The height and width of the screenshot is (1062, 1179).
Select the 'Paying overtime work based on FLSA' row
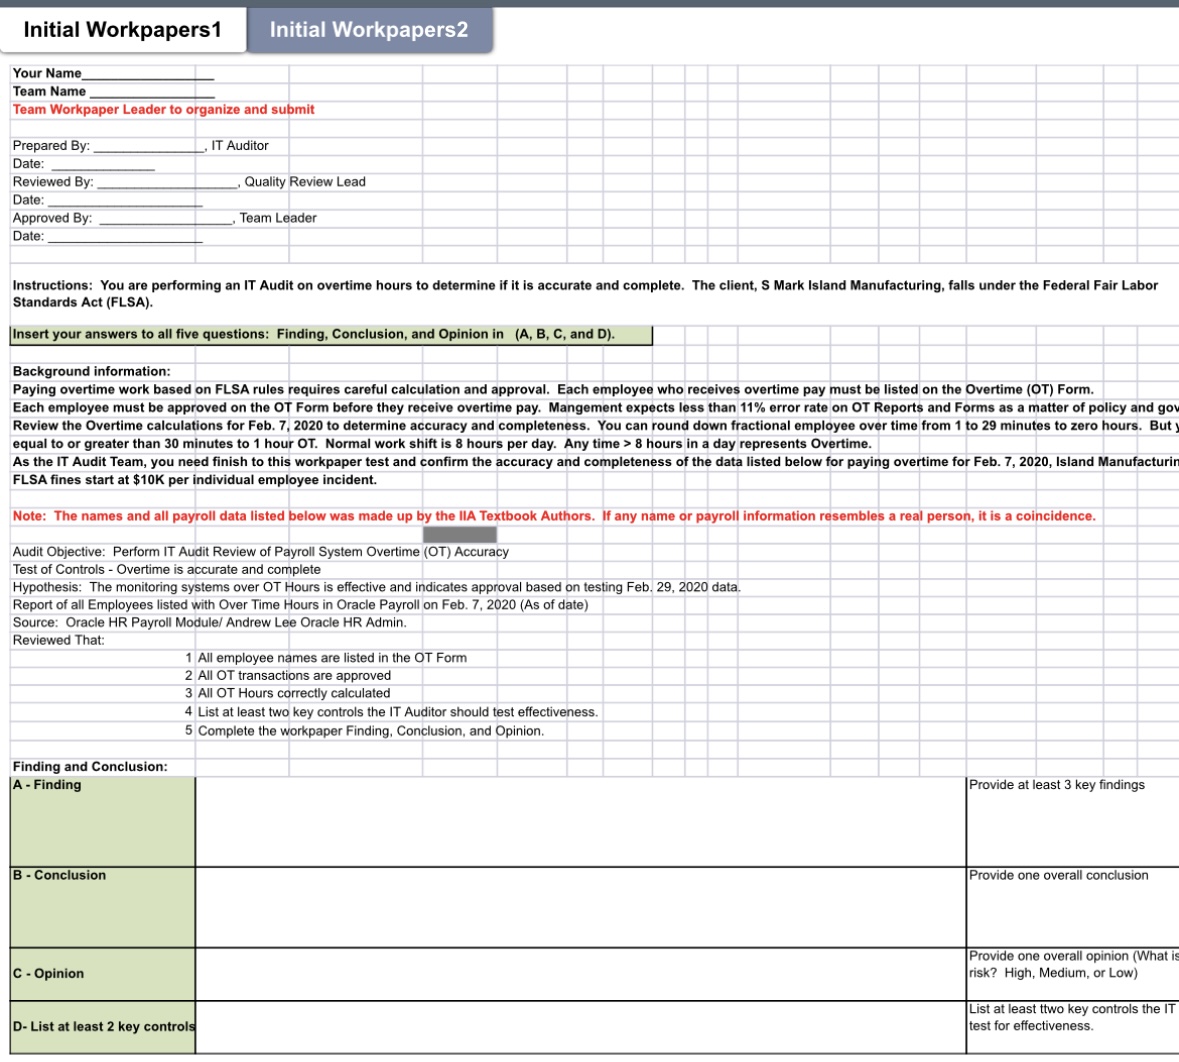(x=553, y=389)
